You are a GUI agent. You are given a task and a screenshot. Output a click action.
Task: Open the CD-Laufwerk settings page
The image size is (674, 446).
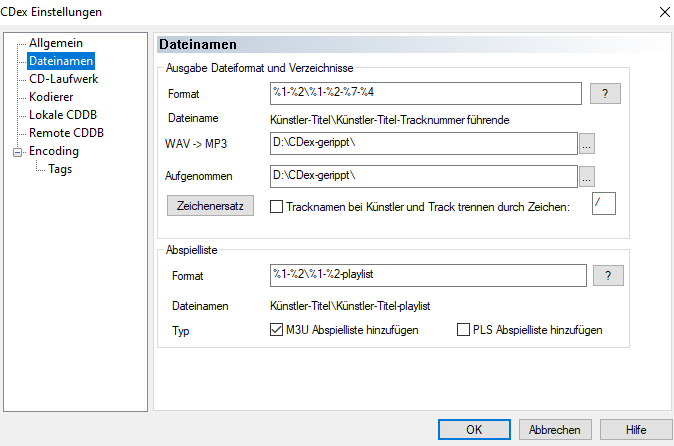(x=63, y=79)
